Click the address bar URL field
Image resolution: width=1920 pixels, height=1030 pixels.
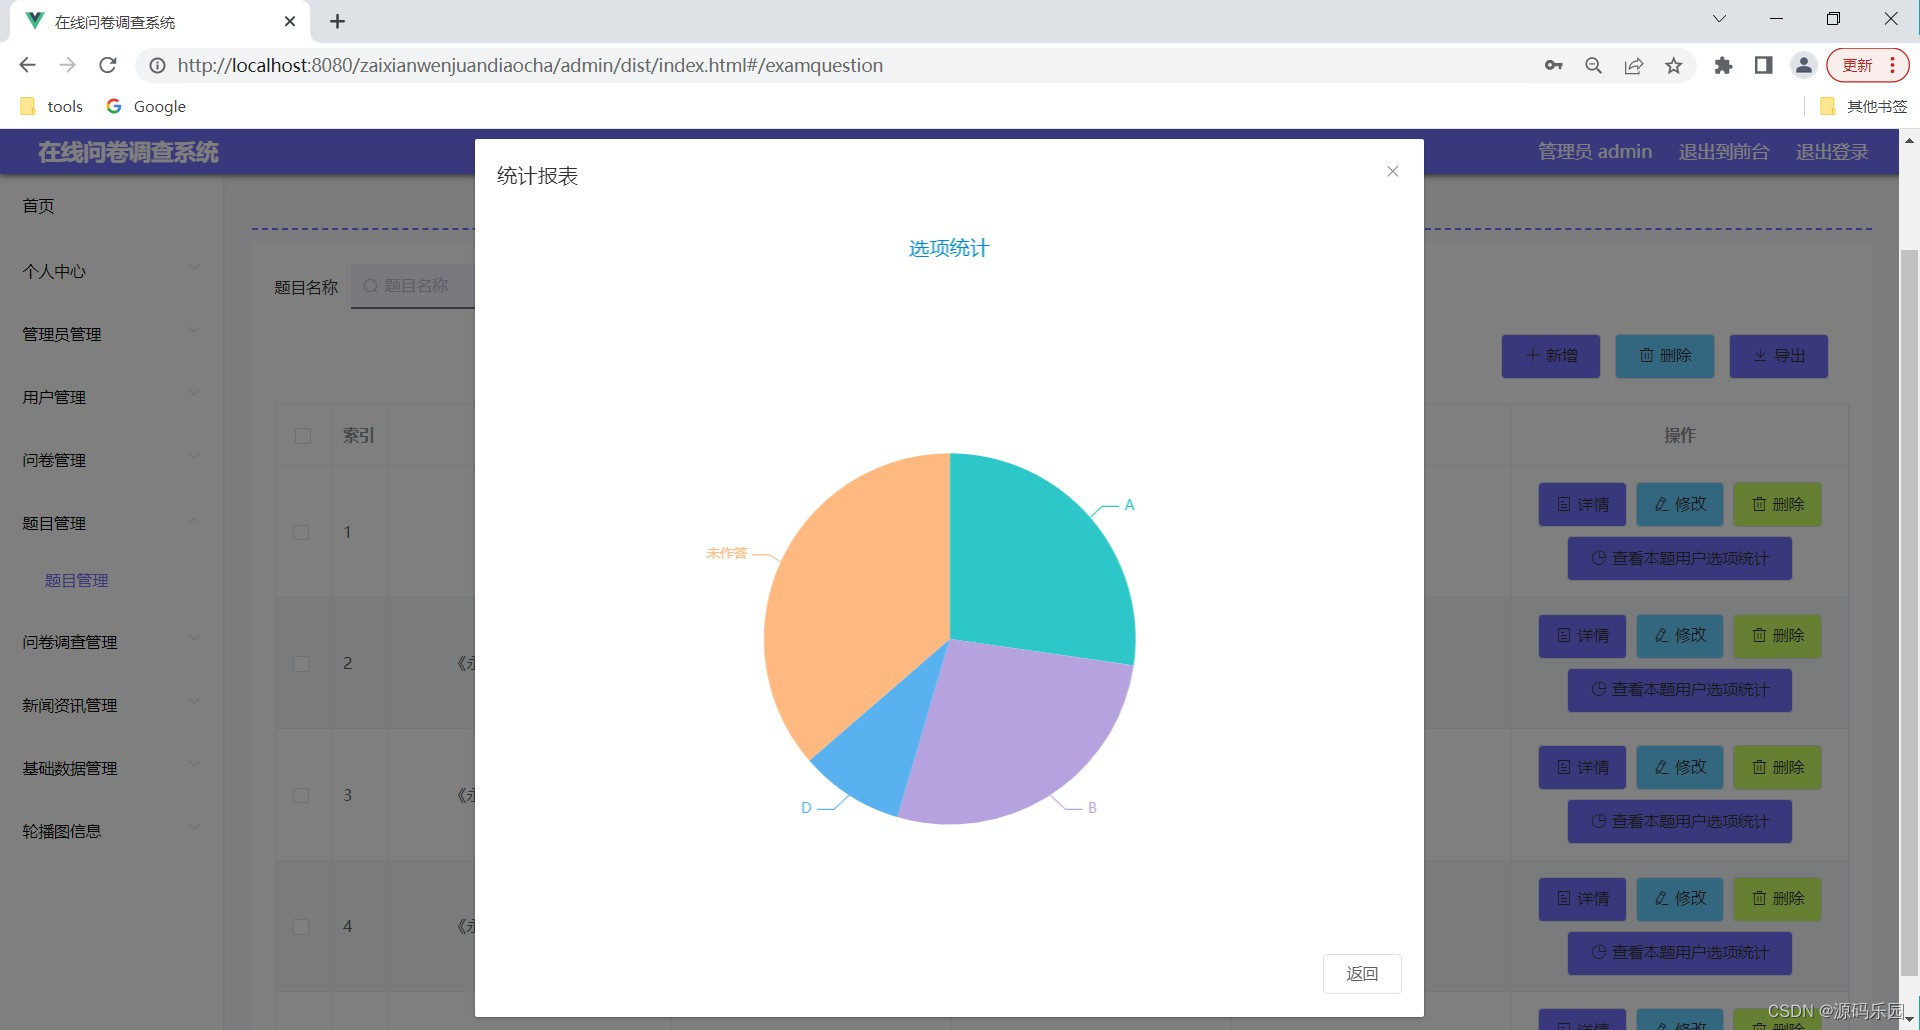[530, 65]
